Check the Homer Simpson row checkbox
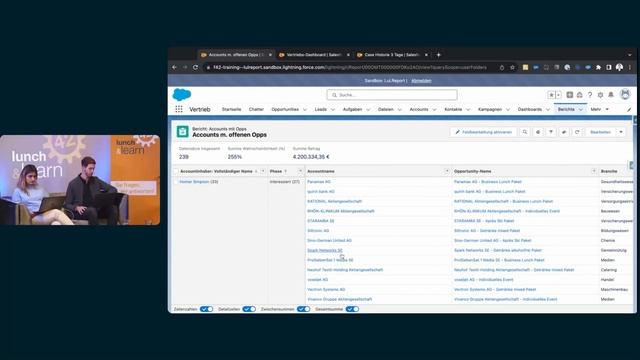Image resolution: width=640 pixels, height=360 pixels. pos(176,182)
